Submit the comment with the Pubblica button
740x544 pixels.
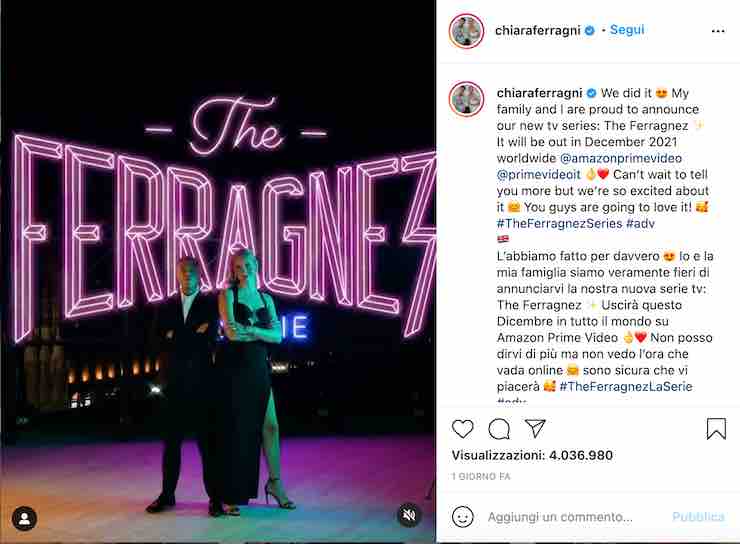point(698,517)
